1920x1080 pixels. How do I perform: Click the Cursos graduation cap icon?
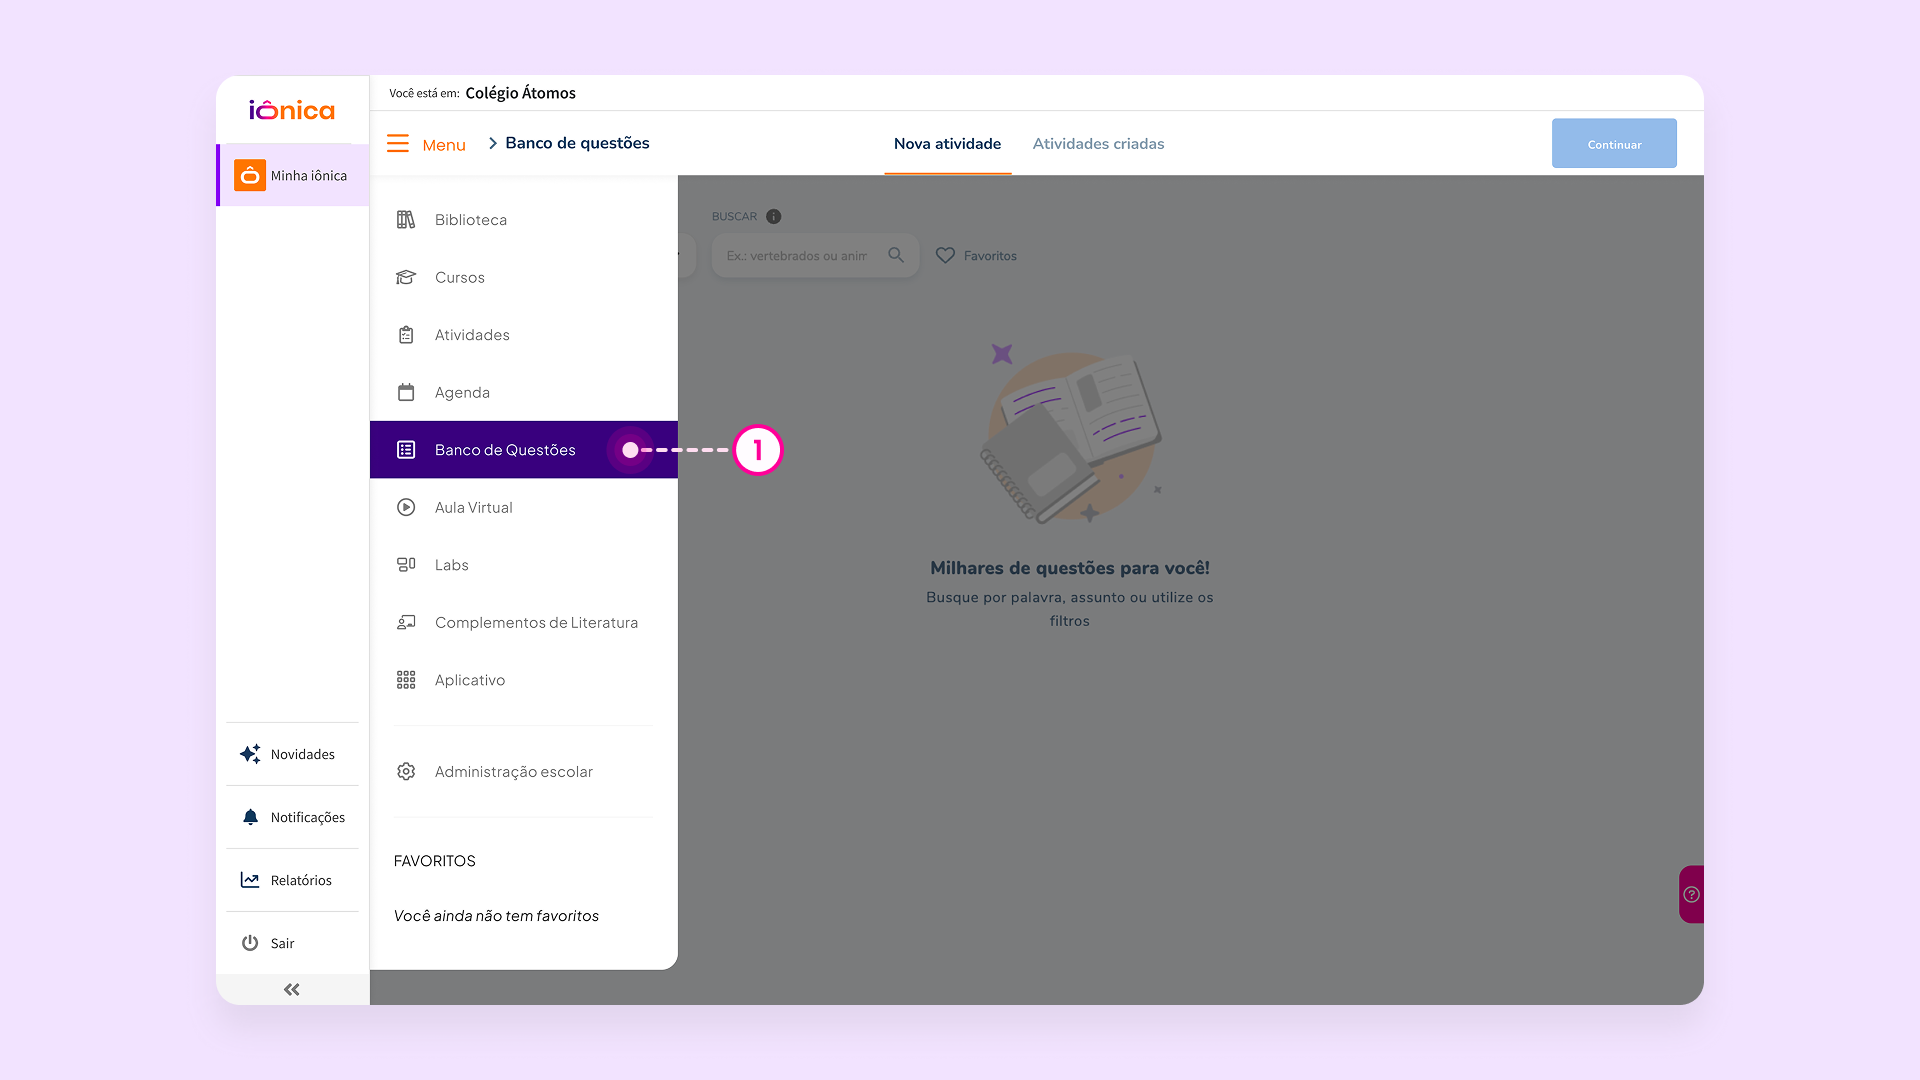[x=406, y=277]
